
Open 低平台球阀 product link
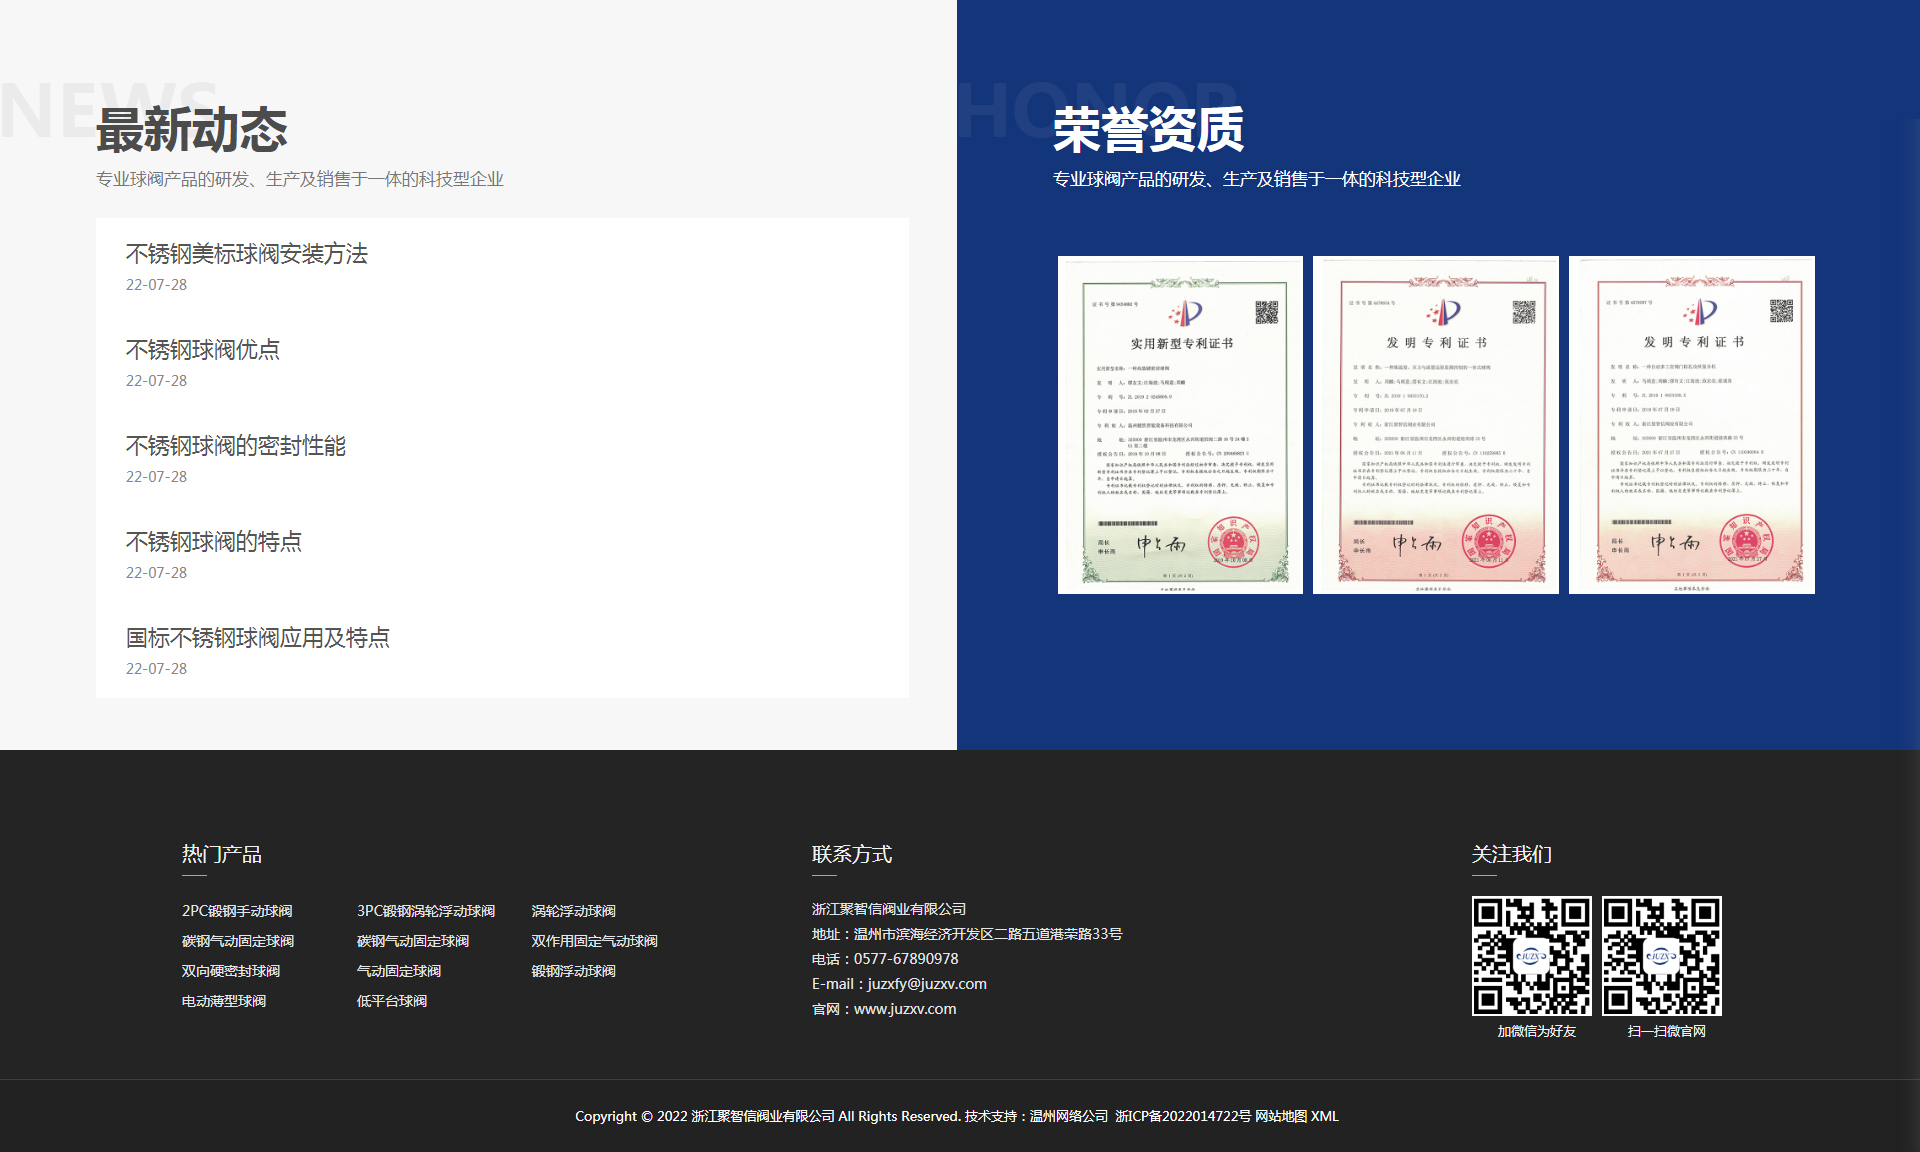coord(391,1001)
